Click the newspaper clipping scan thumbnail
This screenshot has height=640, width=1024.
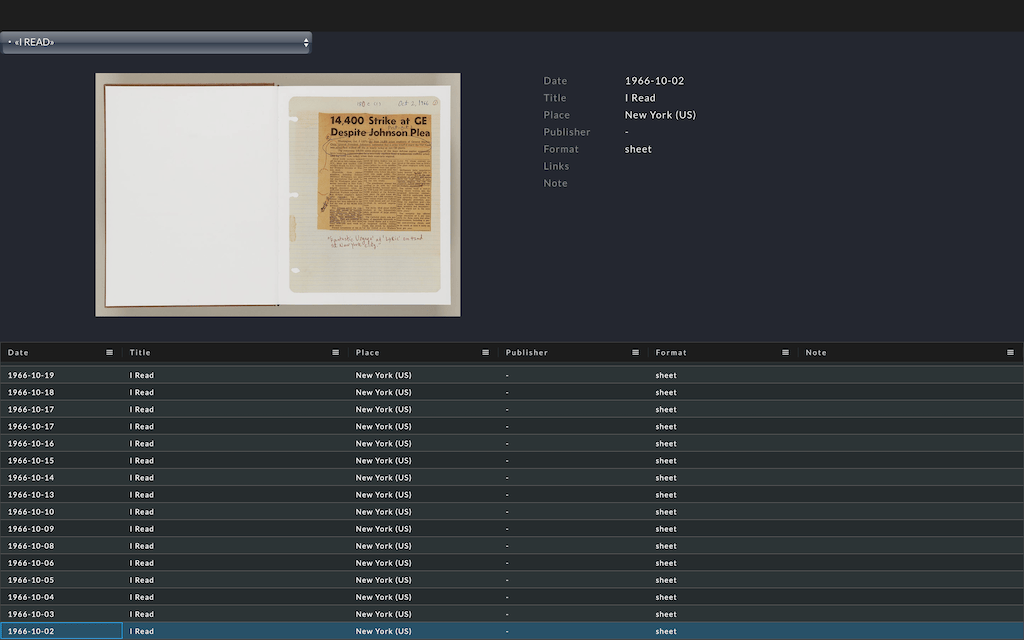pos(278,194)
